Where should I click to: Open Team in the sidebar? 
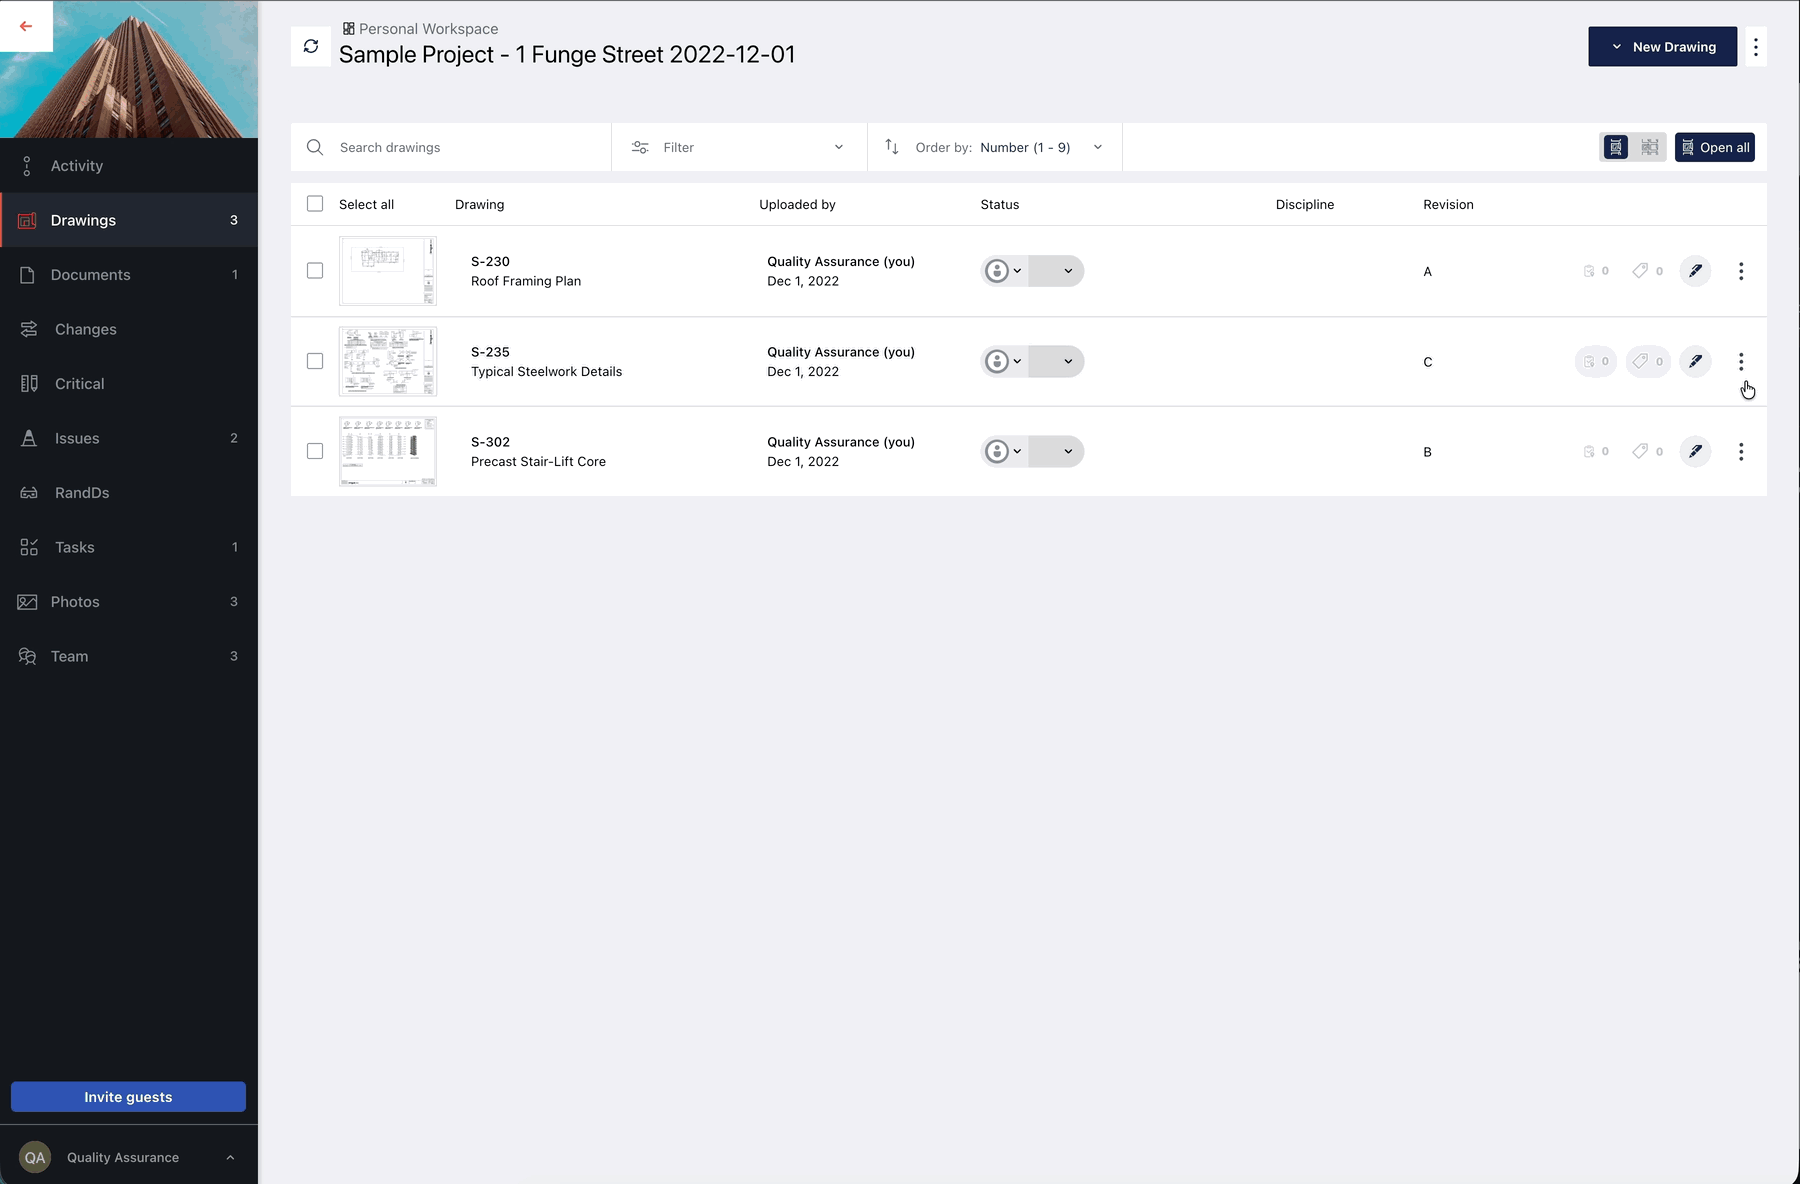tap(129, 656)
